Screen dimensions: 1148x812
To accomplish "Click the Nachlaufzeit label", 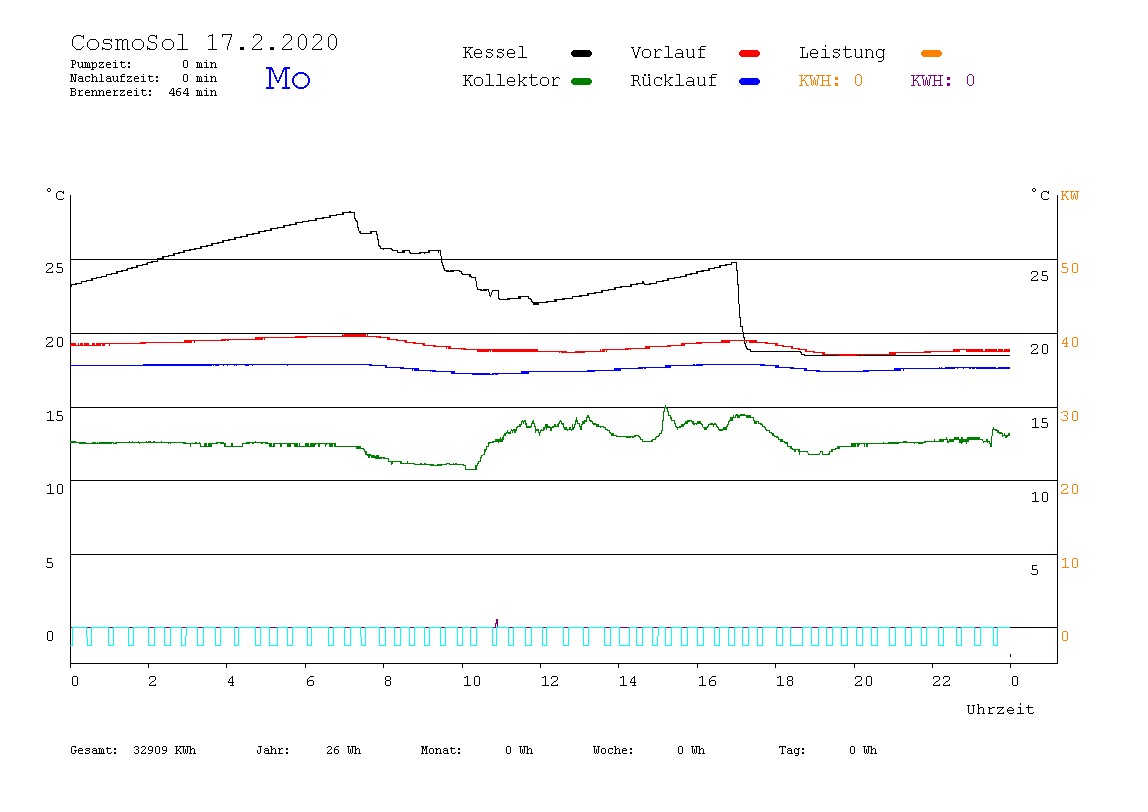I will pos(114,78).
